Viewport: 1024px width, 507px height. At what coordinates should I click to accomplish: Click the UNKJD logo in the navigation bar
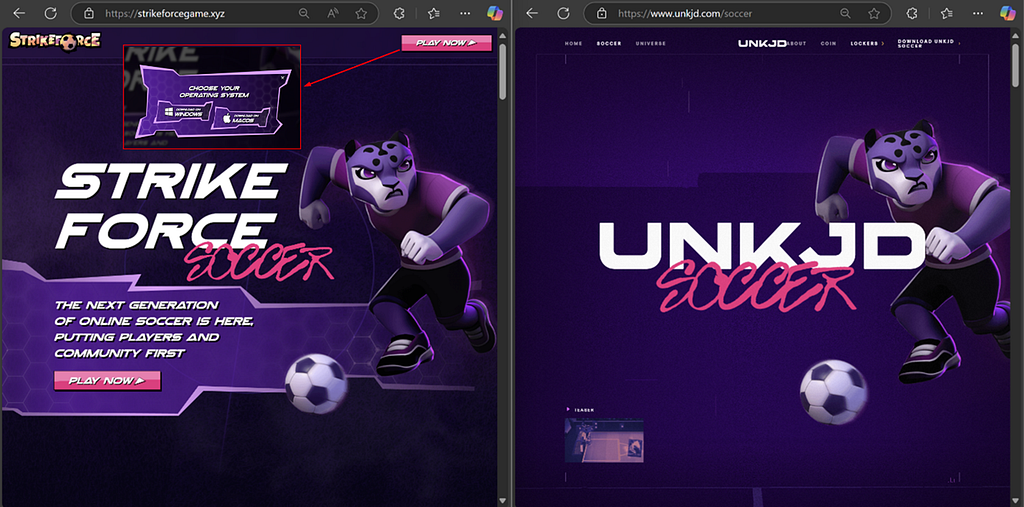[x=761, y=43]
